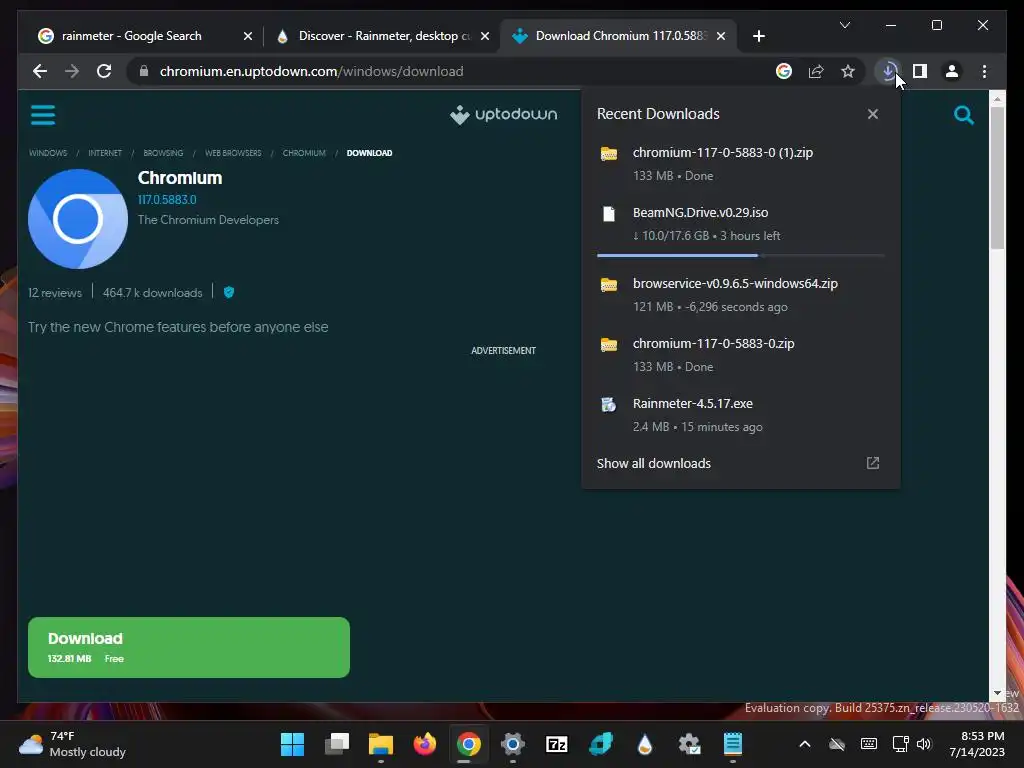Open Chrome three-dot menu

point(984,71)
